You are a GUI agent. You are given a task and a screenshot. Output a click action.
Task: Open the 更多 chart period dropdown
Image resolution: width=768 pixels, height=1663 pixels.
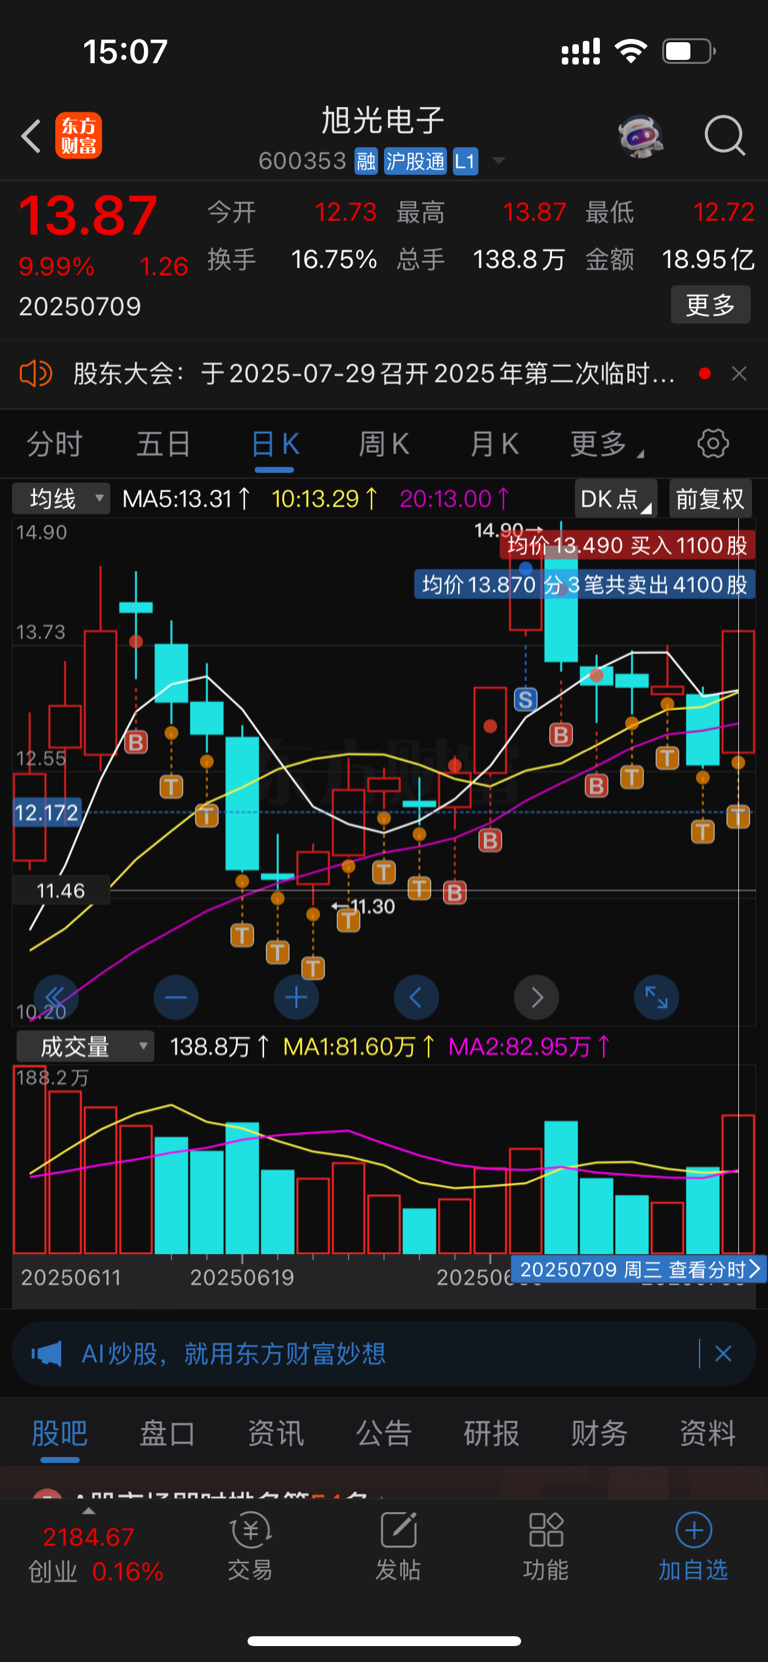click(x=606, y=443)
